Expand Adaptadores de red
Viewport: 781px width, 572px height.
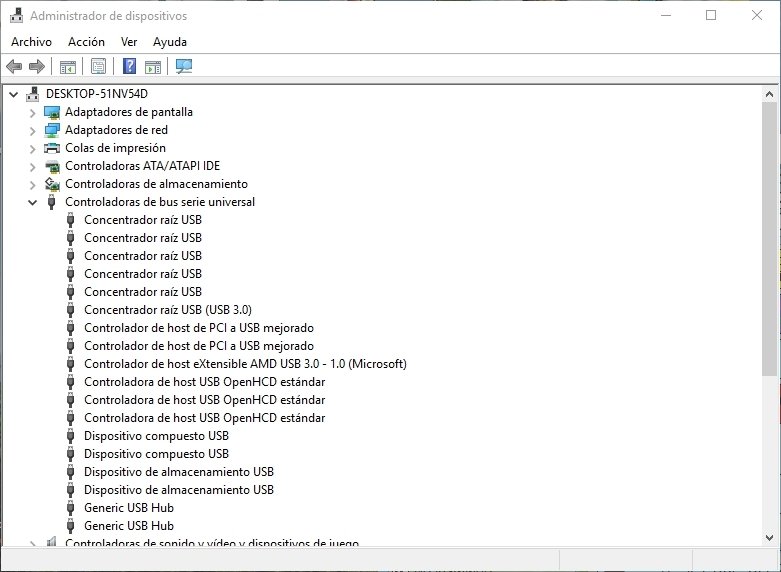coord(33,131)
